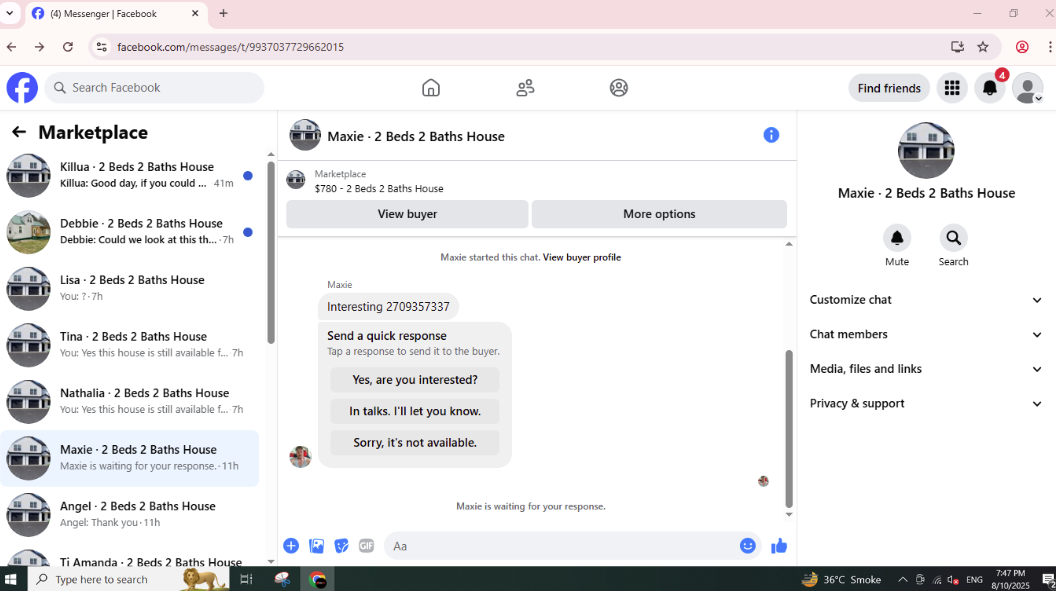The width and height of the screenshot is (1056, 591).
Task: Open the Notifications bell with badge
Action: (x=990, y=88)
